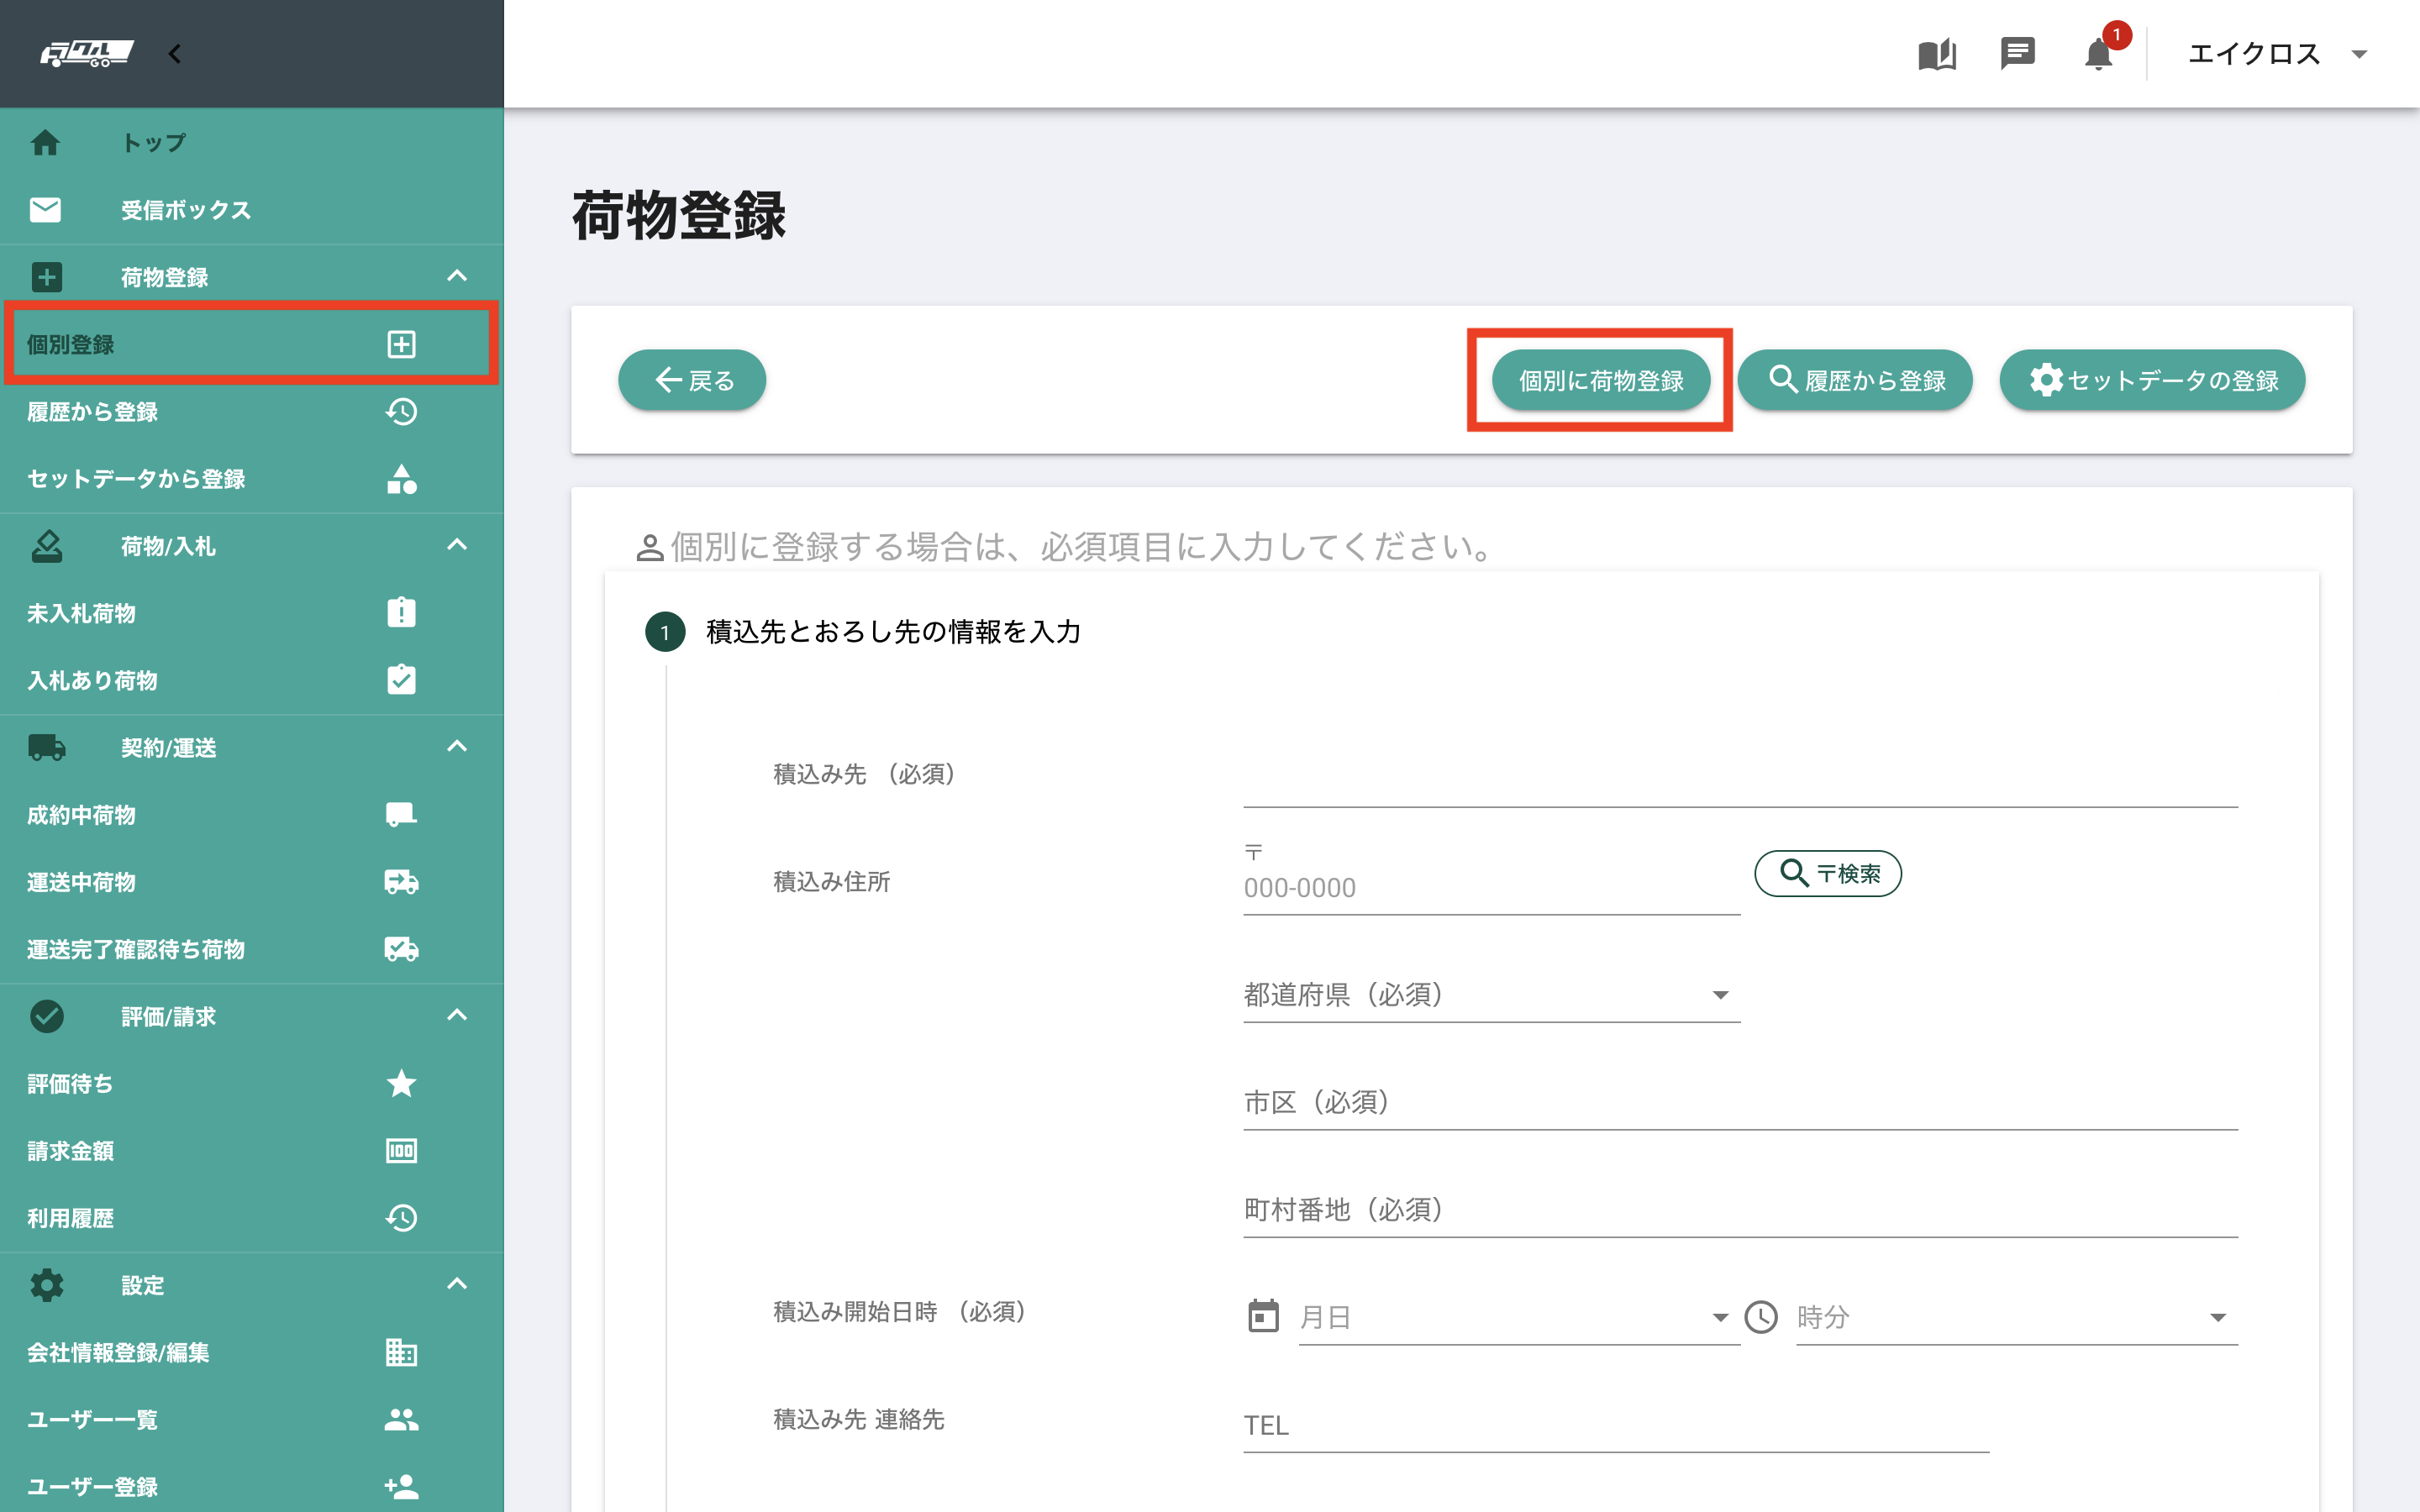Open 評価待ち page
This screenshot has height=1512, width=2420.
click(x=252, y=1084)
